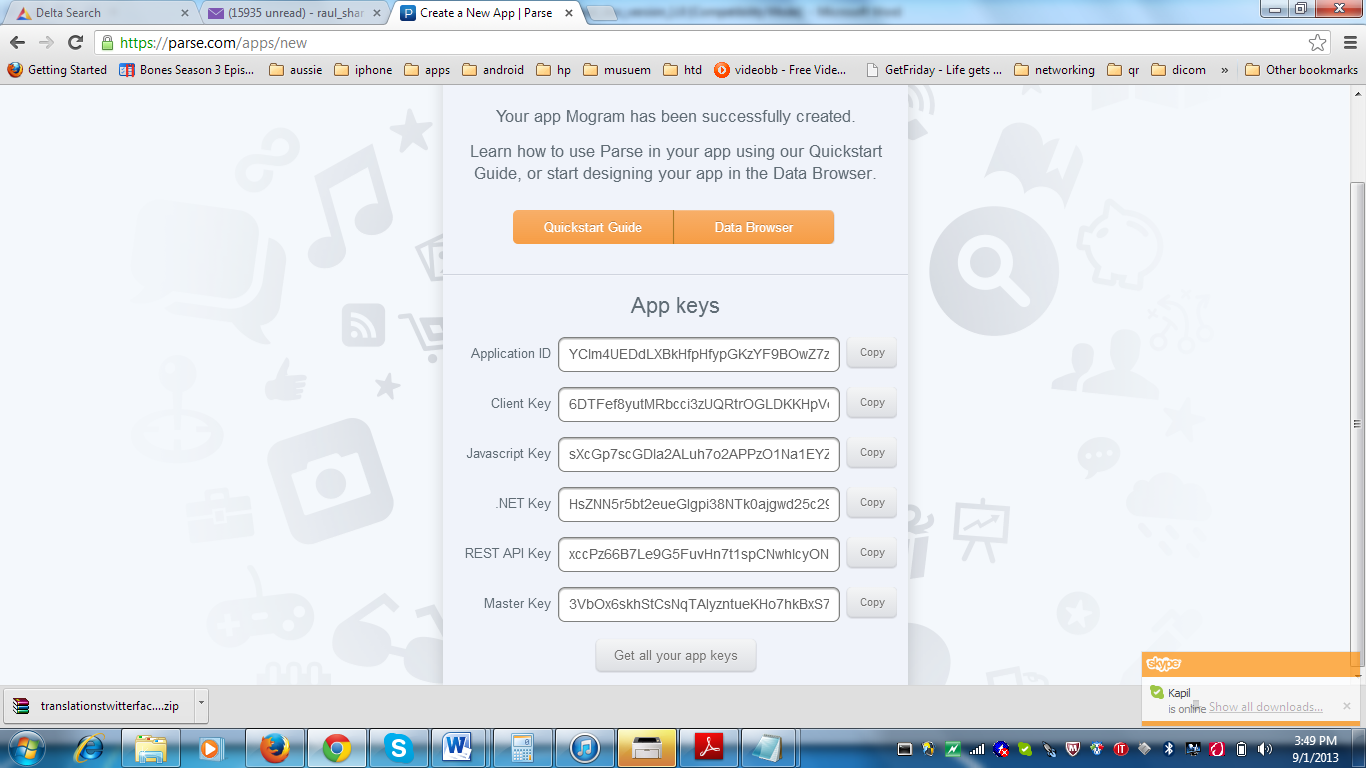Switch to Firefox in the taskbar

(274, 747)
